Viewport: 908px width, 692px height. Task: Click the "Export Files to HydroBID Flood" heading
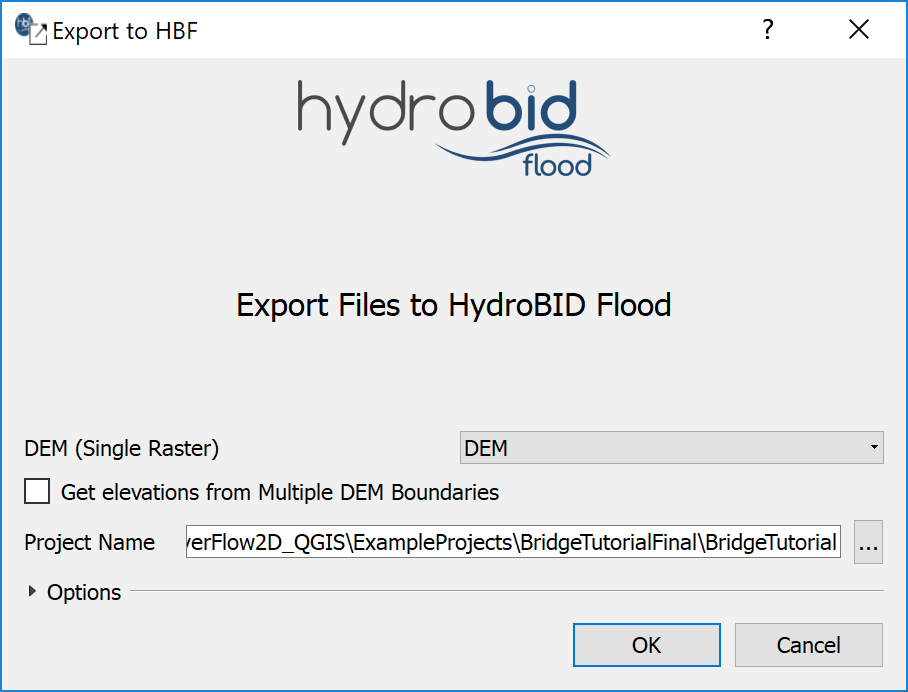453,304
